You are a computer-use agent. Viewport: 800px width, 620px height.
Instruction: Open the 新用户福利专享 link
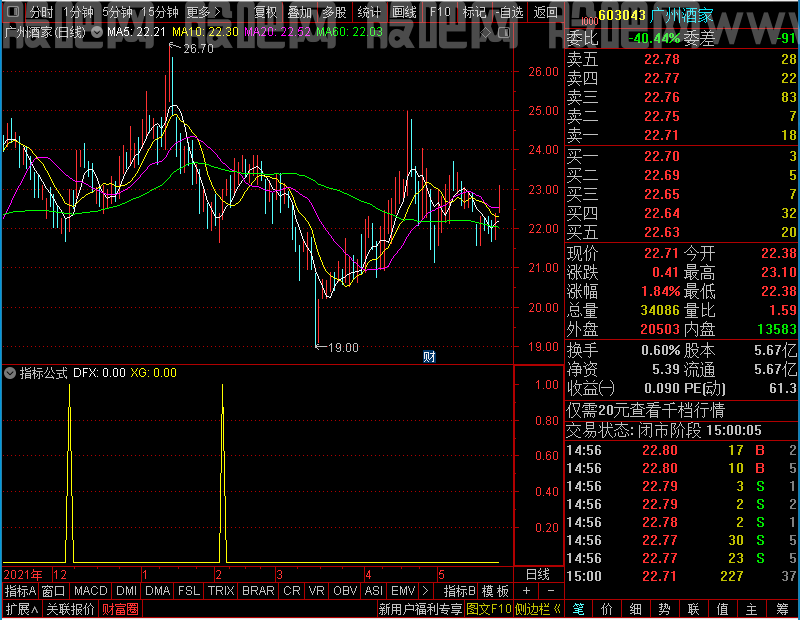coord(420,609)
